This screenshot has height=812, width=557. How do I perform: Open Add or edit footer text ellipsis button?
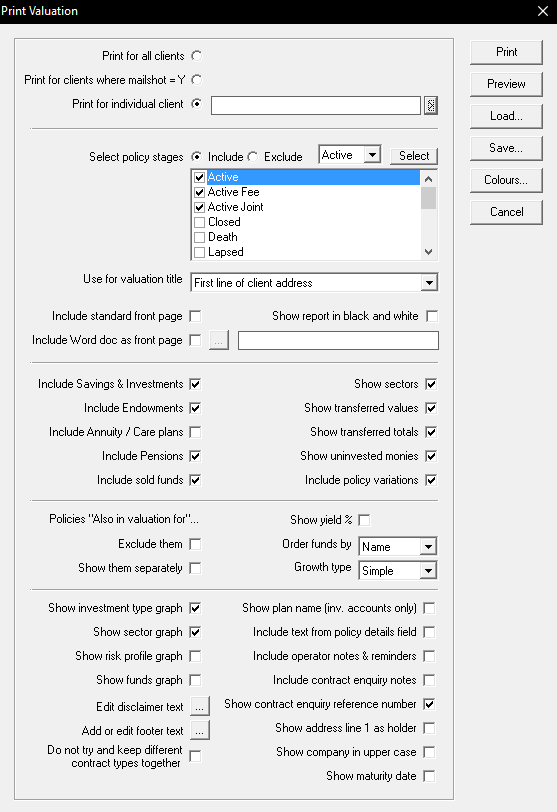(200, 730)
